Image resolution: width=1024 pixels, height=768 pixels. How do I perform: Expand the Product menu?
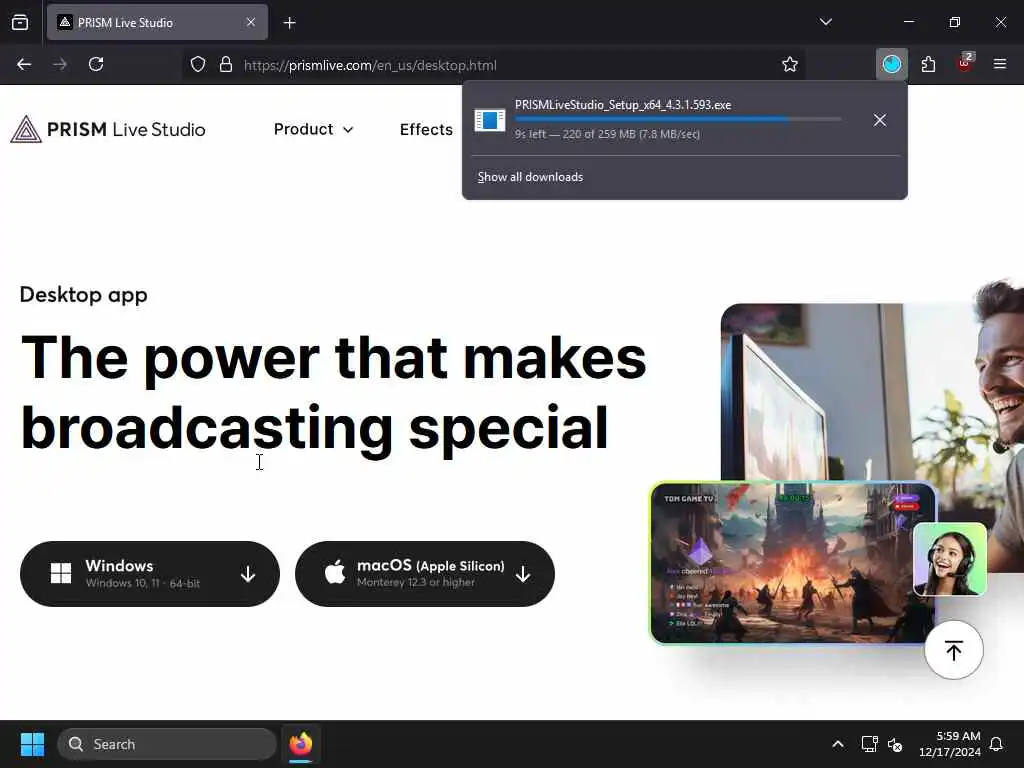click(x=313, y=129)
